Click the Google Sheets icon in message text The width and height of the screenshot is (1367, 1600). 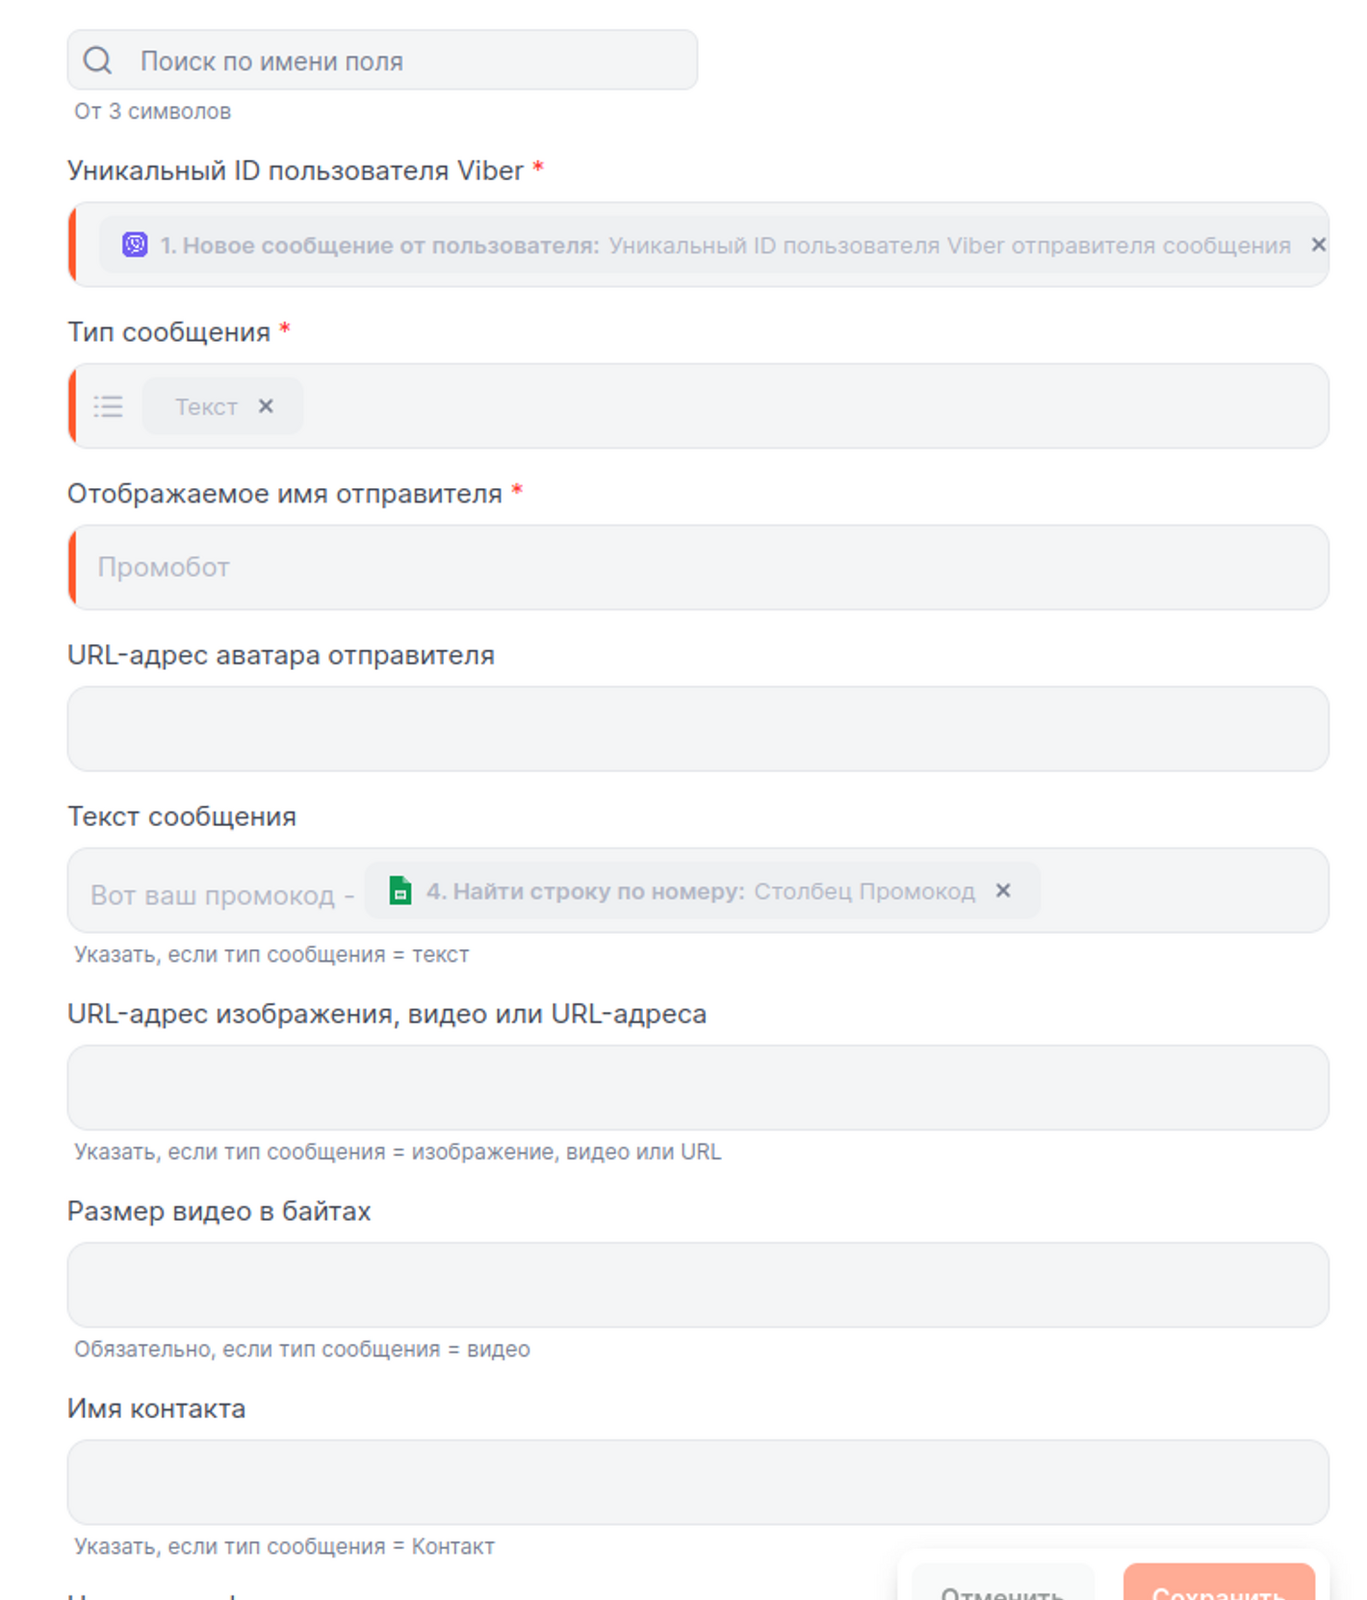pos(400,891)
